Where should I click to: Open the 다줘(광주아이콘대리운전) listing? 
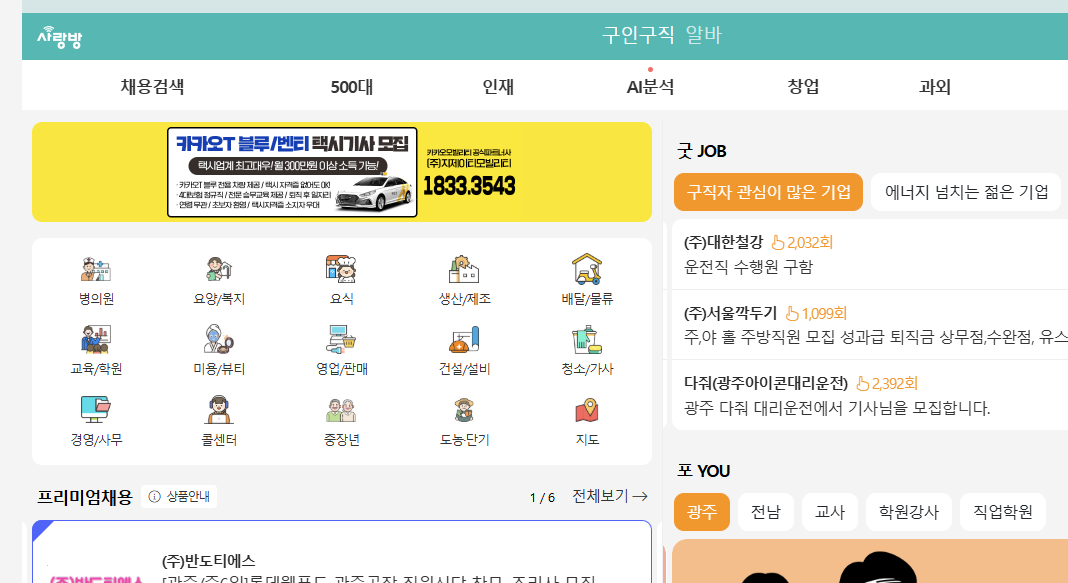tap(870, 395)
